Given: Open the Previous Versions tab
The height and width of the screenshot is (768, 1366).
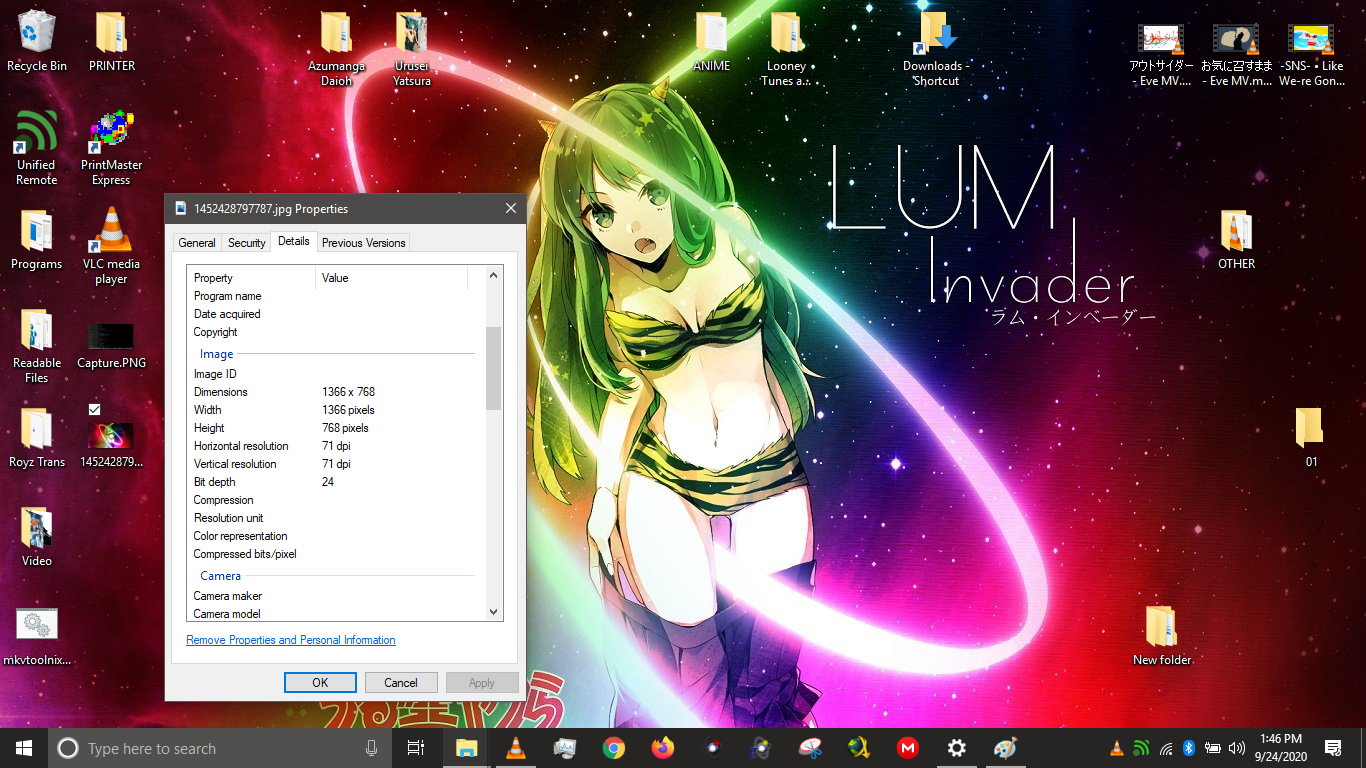Looking at the screenshot, I should (364, 243).
